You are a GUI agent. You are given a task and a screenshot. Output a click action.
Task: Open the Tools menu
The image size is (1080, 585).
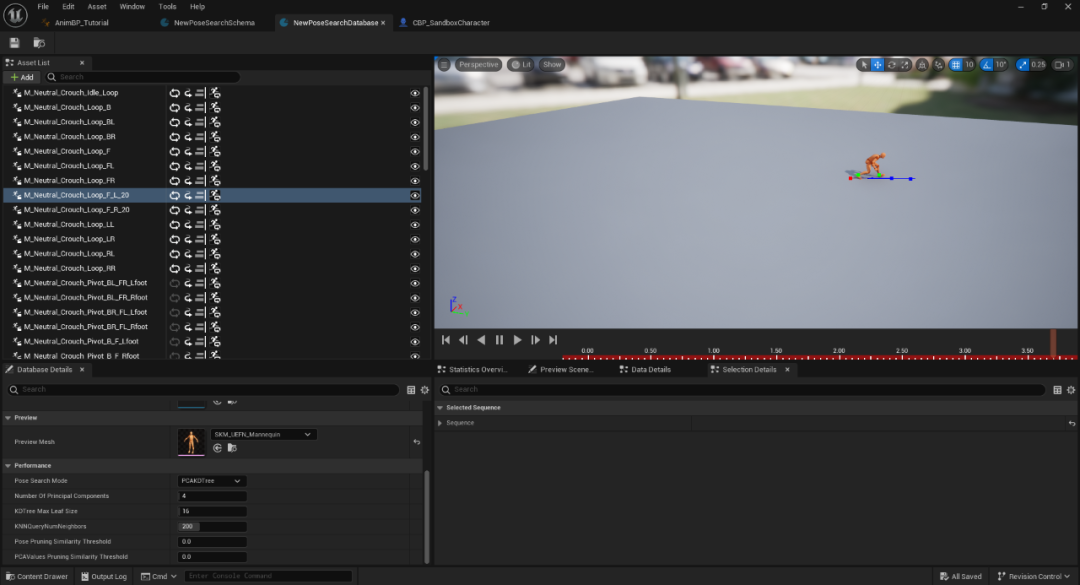[x=167, y=6]
